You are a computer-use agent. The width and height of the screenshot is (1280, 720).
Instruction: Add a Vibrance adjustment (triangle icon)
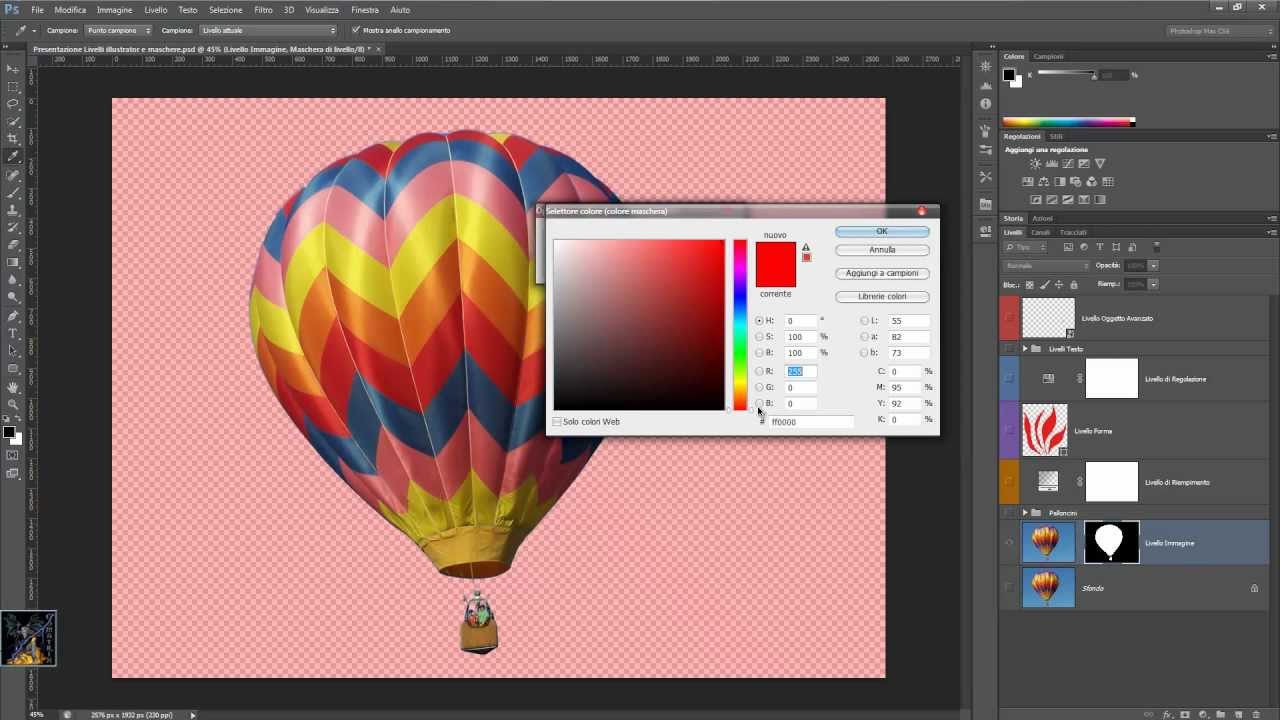click(1100, 164)
